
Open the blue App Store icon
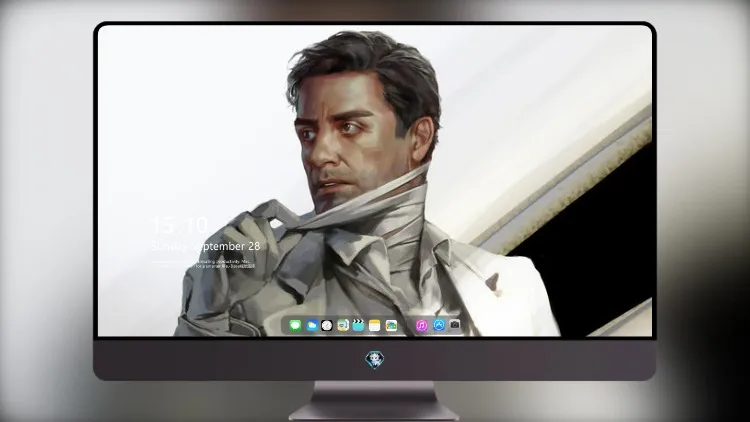tap(439, 325)
